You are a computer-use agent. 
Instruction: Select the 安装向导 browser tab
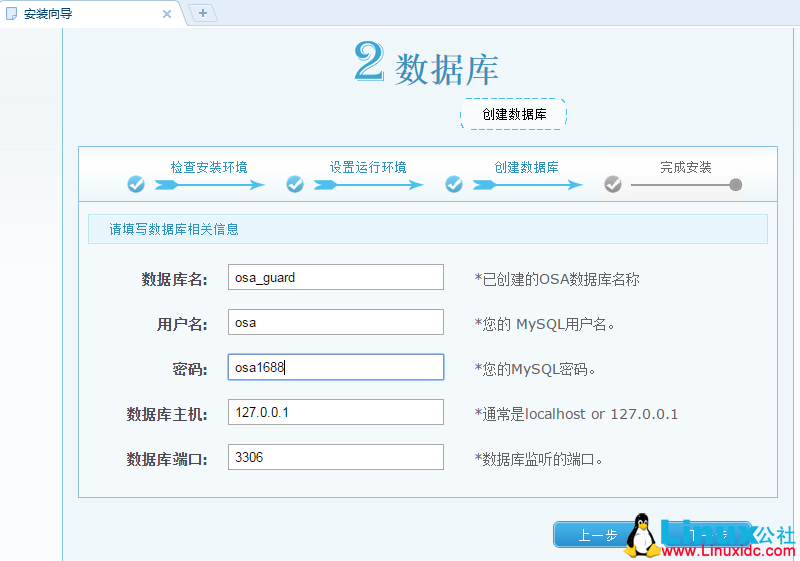pyautogui.click(x=92, y=14)
